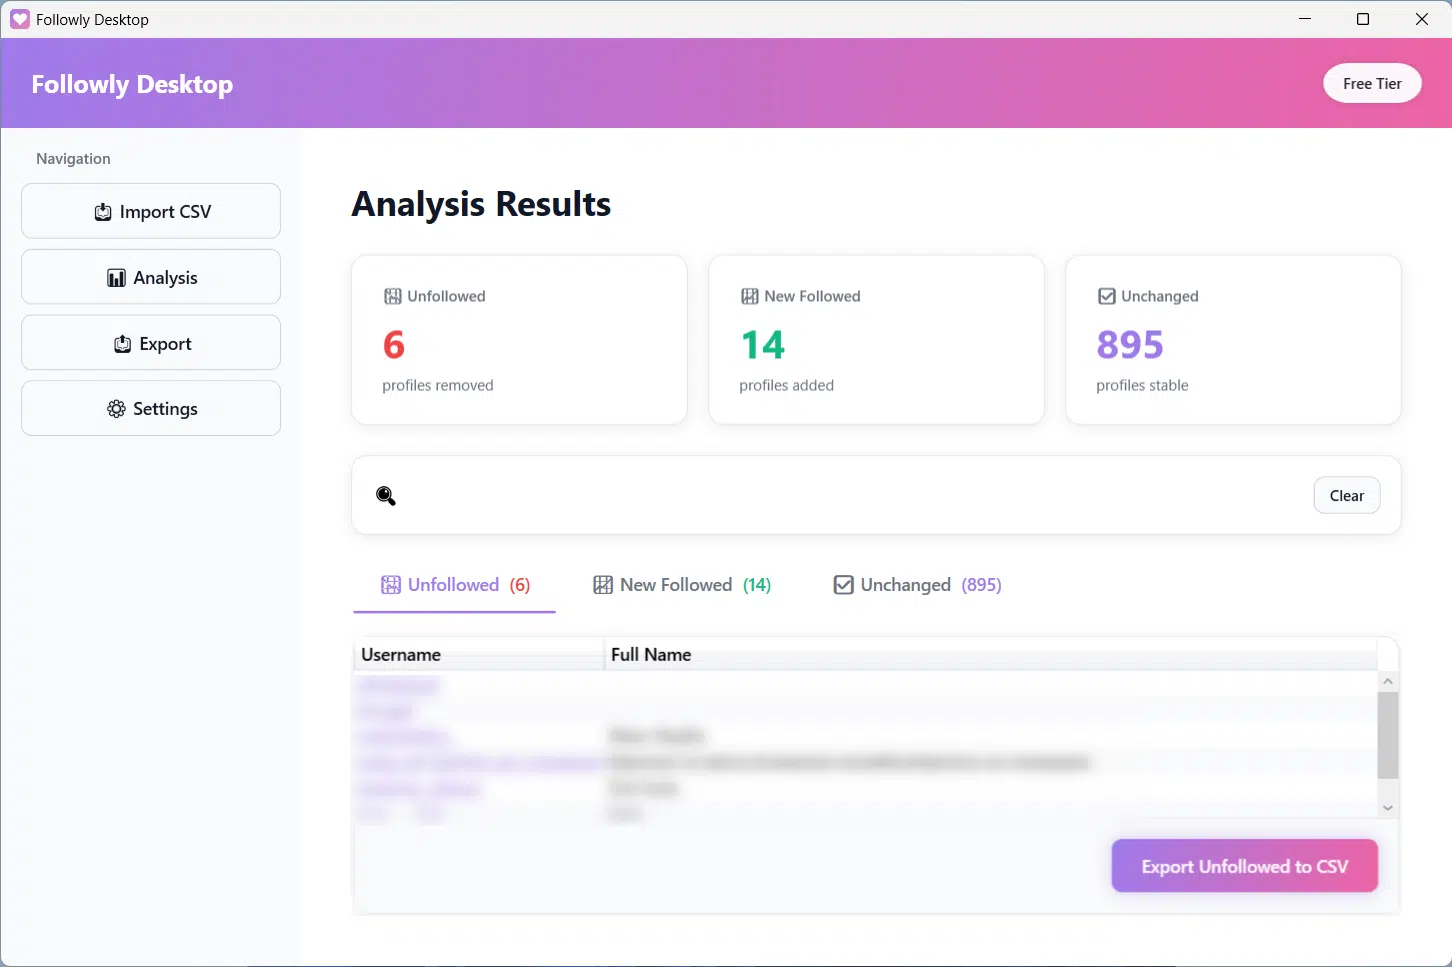Clear the search field
This screenshot has width=1452, height=967.
(x=1347, y=496)
